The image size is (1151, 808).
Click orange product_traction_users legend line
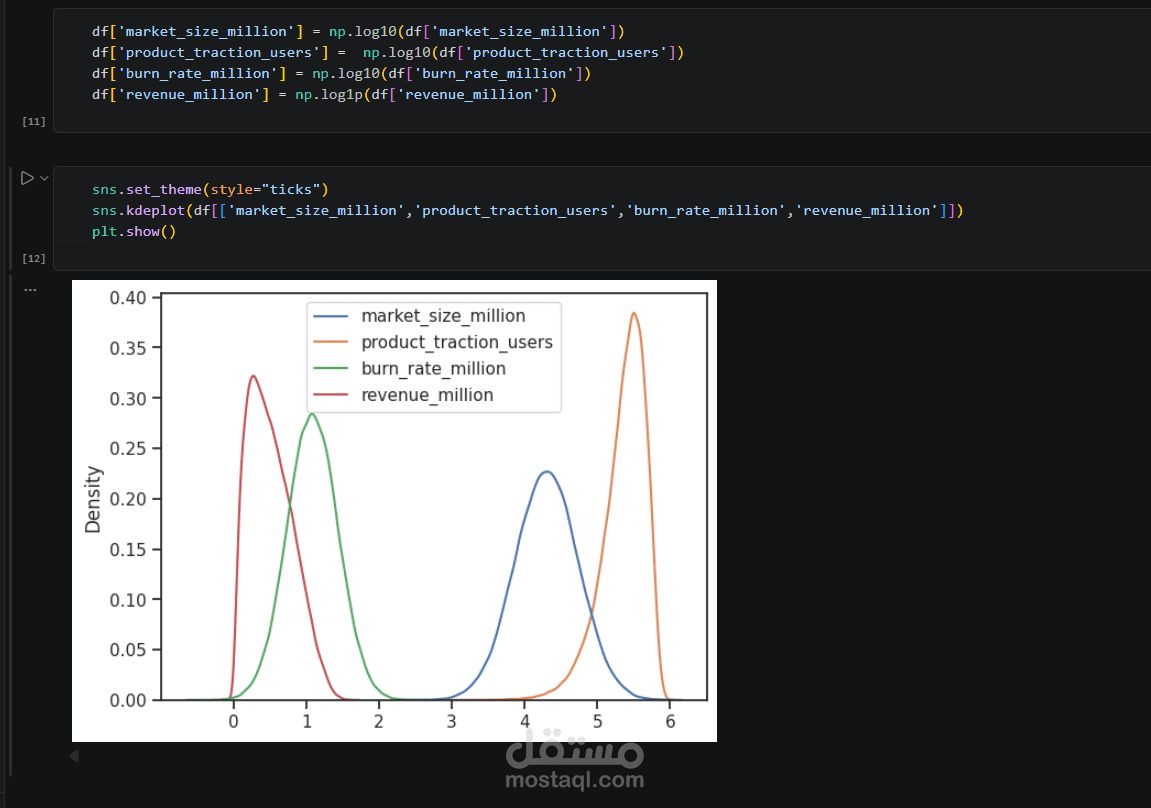330,342
